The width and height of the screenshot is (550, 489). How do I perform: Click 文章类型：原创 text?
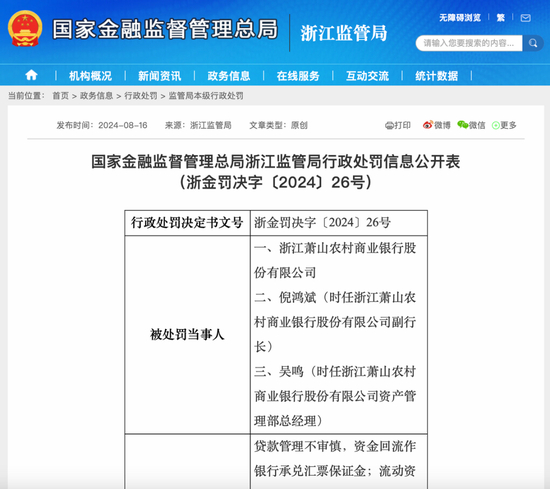point(278,125)
